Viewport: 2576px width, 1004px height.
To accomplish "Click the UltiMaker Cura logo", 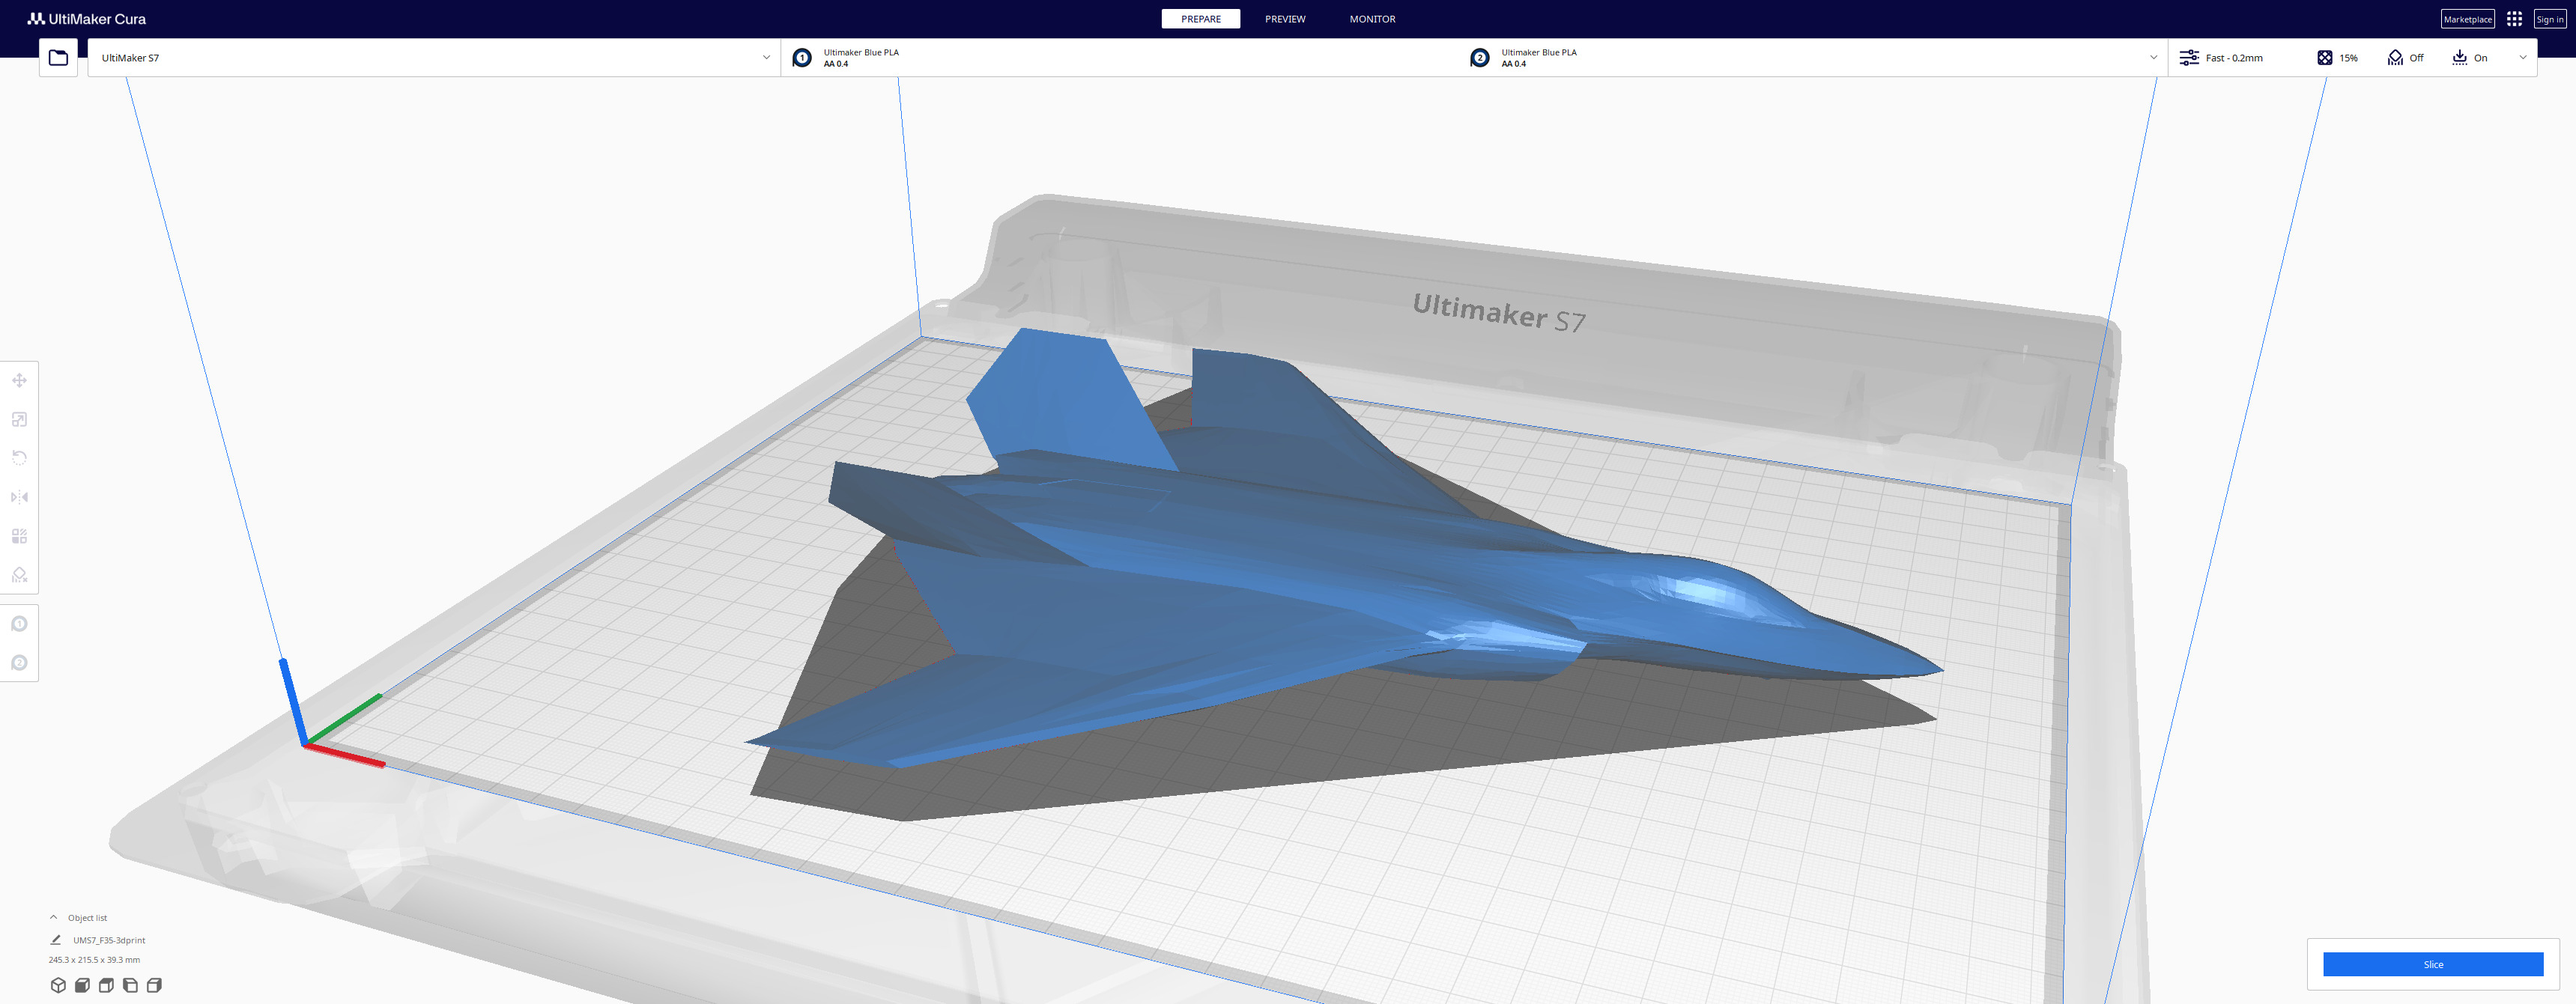I will [87, 19].
